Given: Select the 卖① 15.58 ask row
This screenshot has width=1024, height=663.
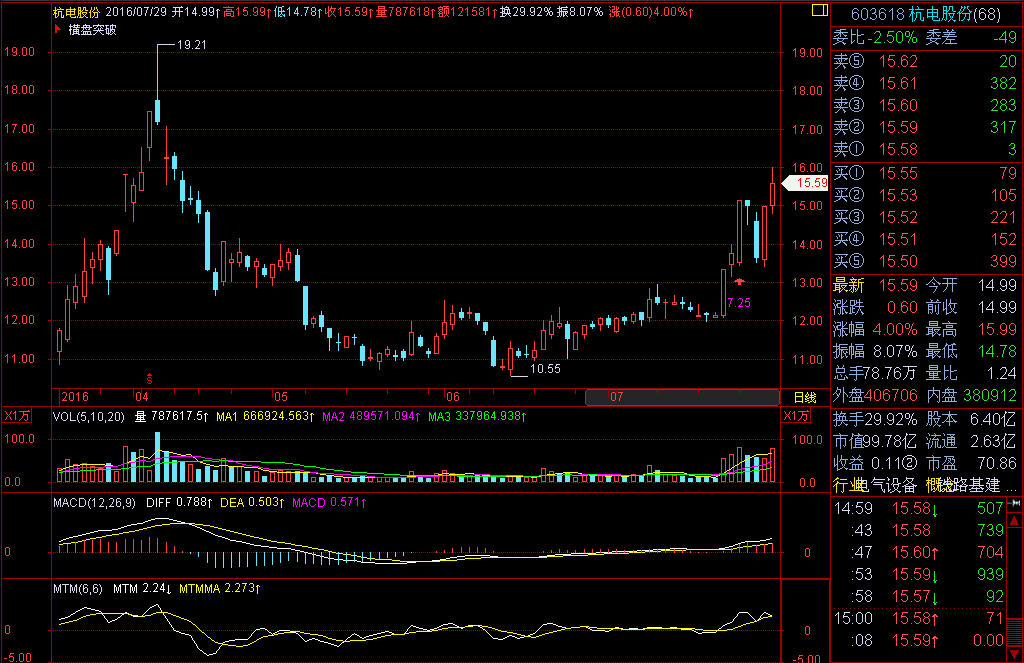Looking at the screenshot, I should click(x=926, y=149).
